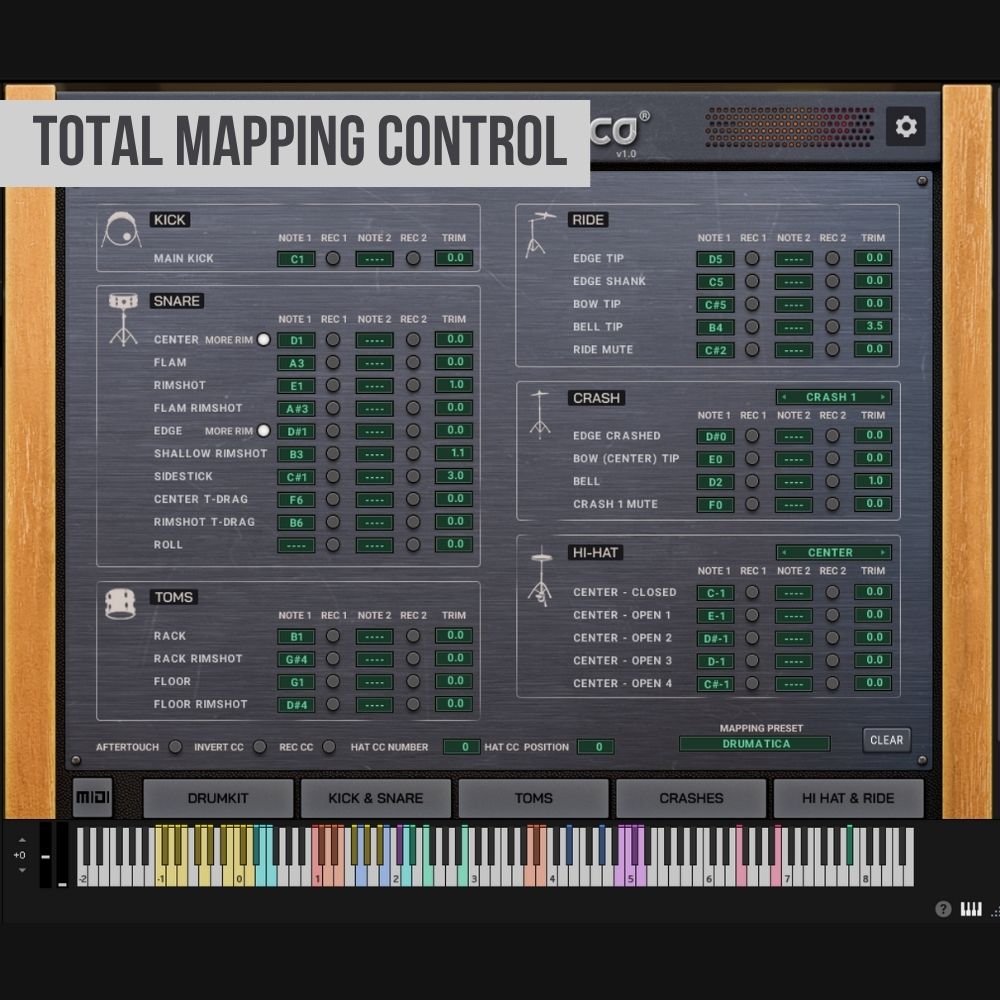Click the hi-hat stand icon

(x=540, y=578)
